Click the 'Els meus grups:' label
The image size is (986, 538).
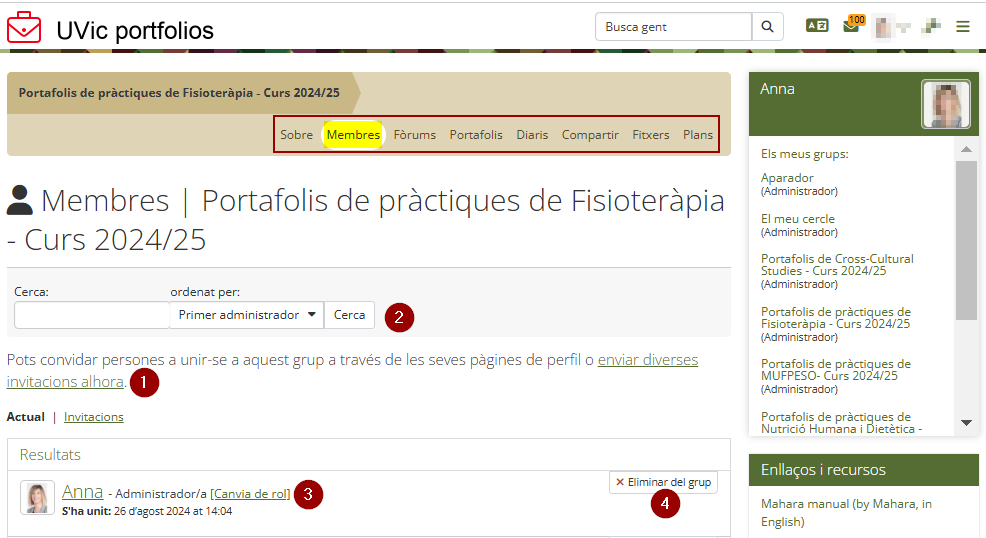pyautogui.click(x=804, y=154)
